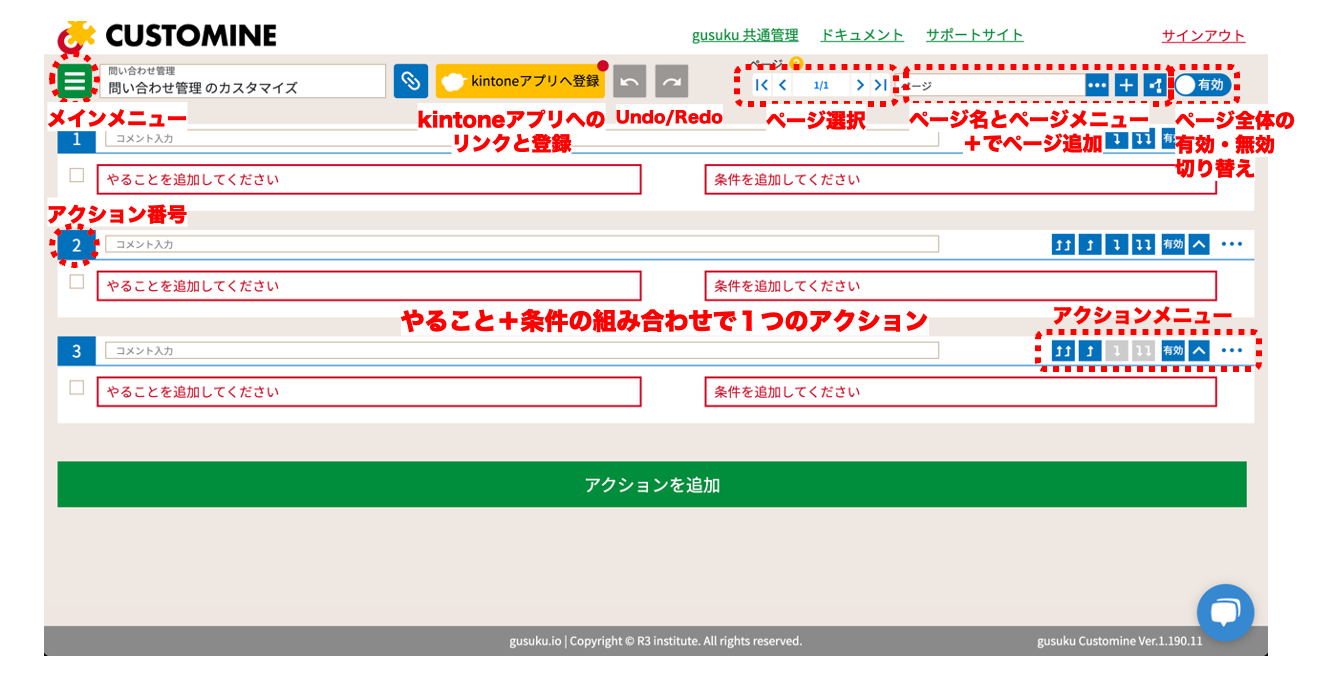Jump to the last page
Viewport: 1338px width, 689px height.
pos(879,85)
